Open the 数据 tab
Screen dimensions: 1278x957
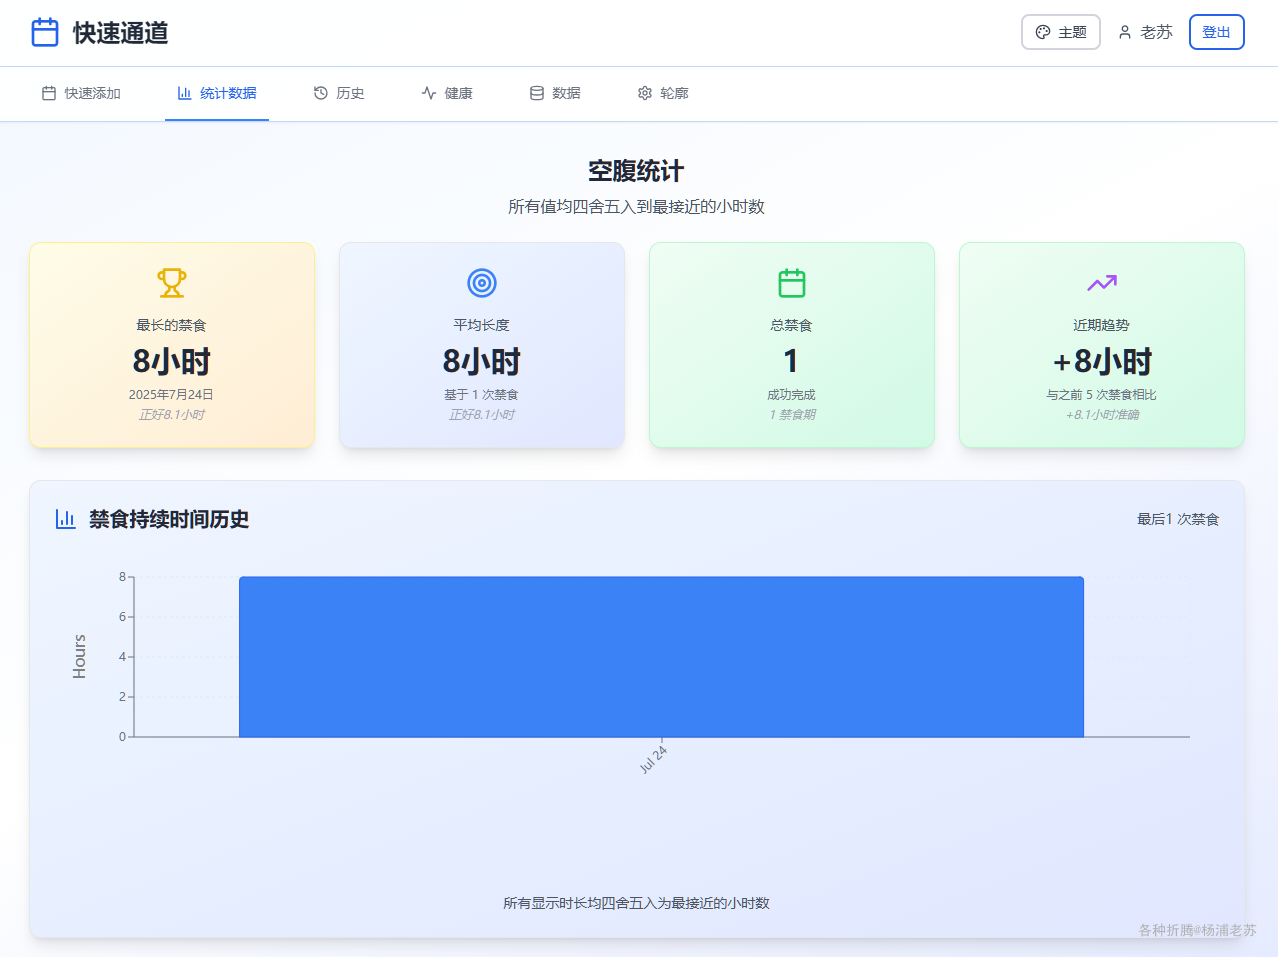click(555, 93)
